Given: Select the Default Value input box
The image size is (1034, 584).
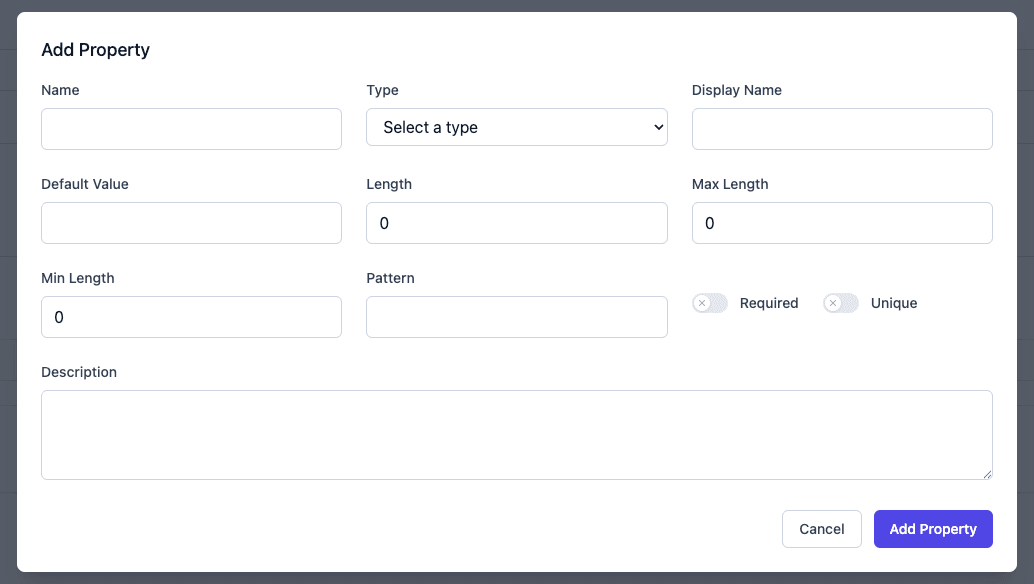Looking at the screenshot, I should (191, 222).
